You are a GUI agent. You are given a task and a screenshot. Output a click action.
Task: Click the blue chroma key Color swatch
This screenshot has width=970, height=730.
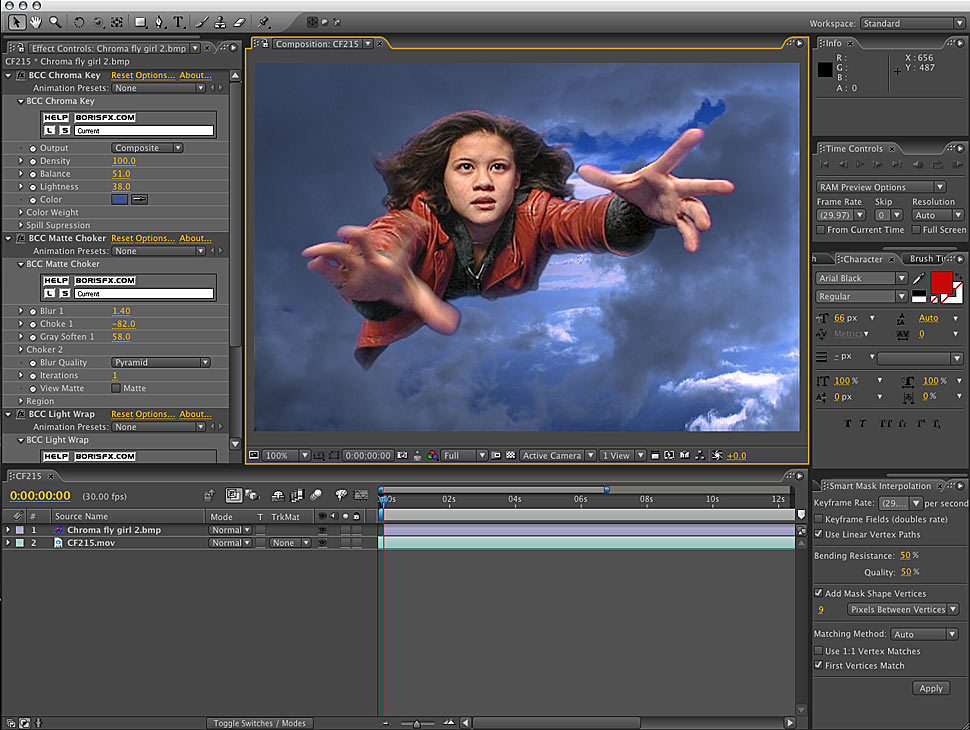point(120,199)
